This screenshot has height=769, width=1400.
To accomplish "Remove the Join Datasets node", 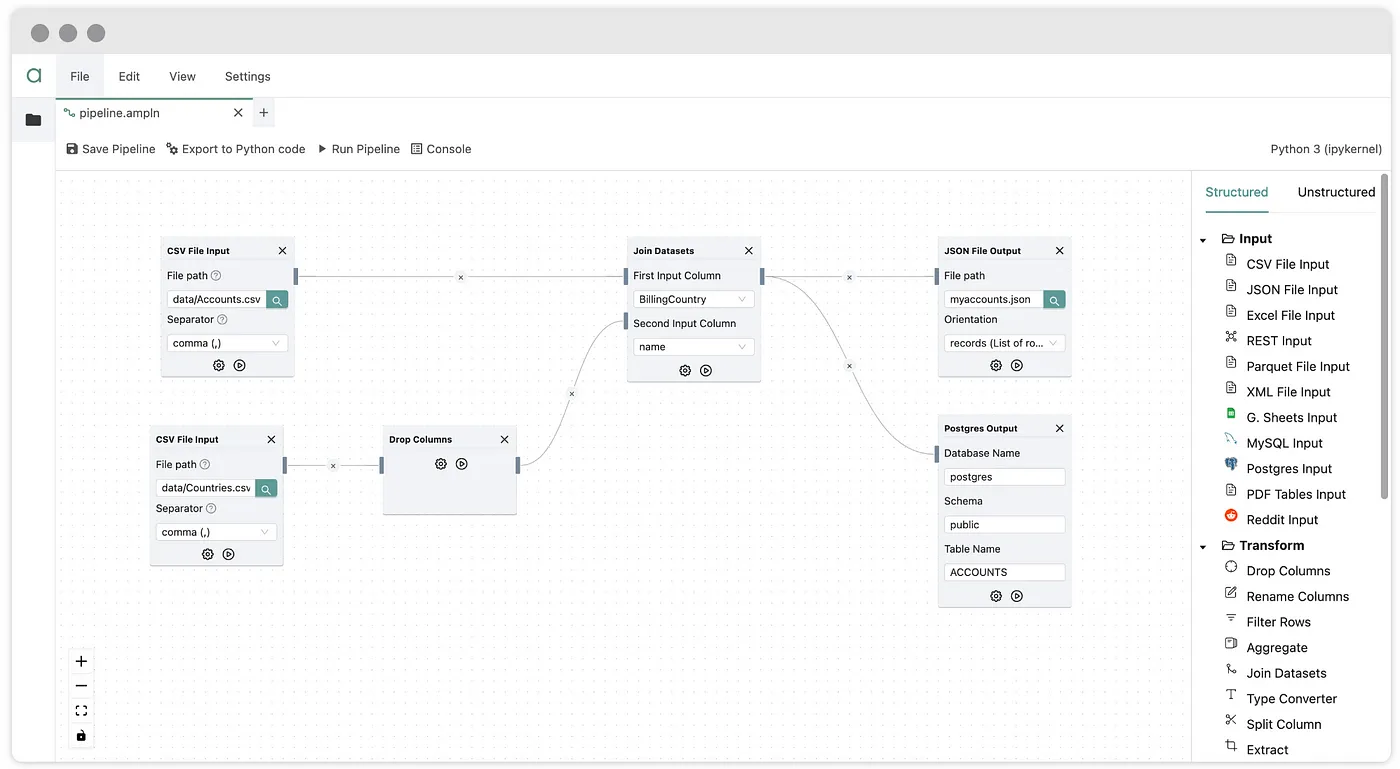I will [x=749, y=251].
